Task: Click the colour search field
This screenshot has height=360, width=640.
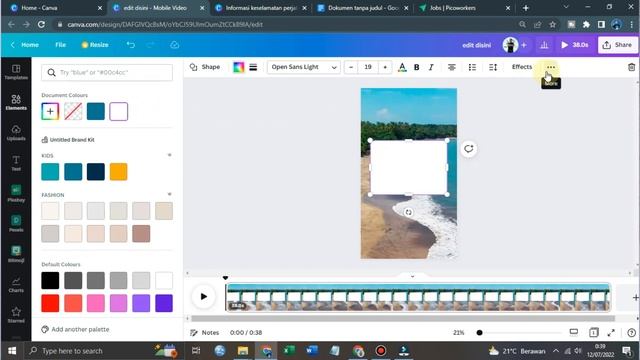Action: click(x=107, y=72)
